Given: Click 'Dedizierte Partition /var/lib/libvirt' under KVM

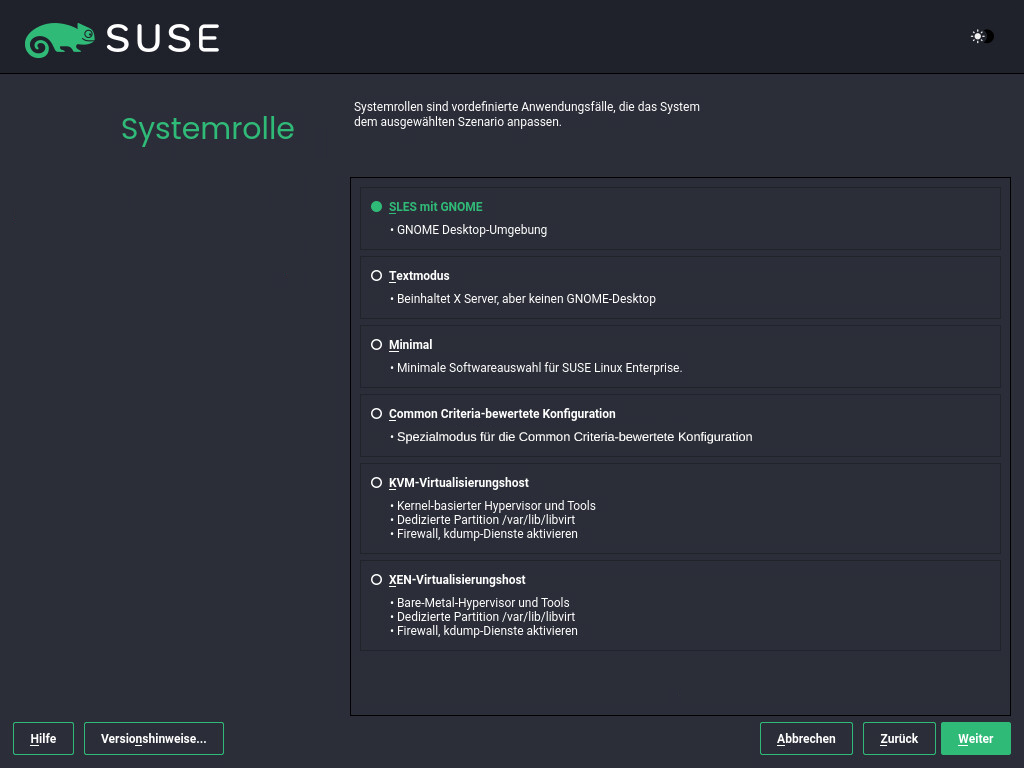Looking at the screenshot, I should pos(486,520).
